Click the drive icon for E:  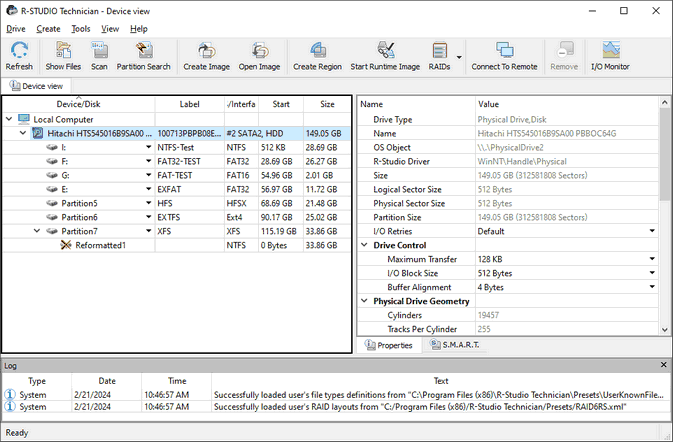point(52,189)
